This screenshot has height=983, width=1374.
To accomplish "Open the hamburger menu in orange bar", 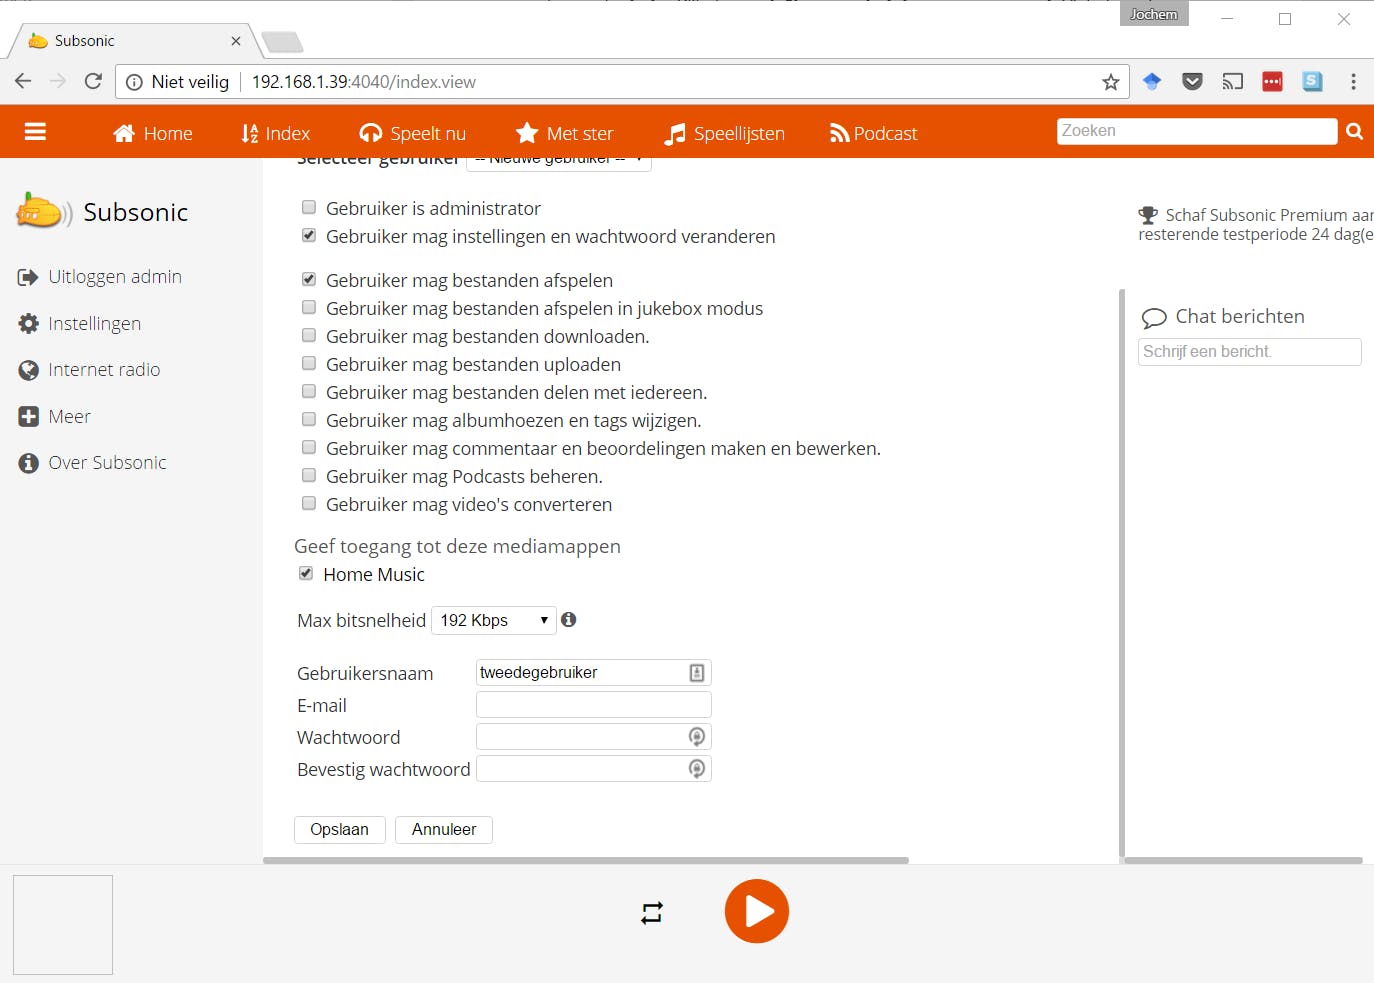I will (x=35, y=132).
